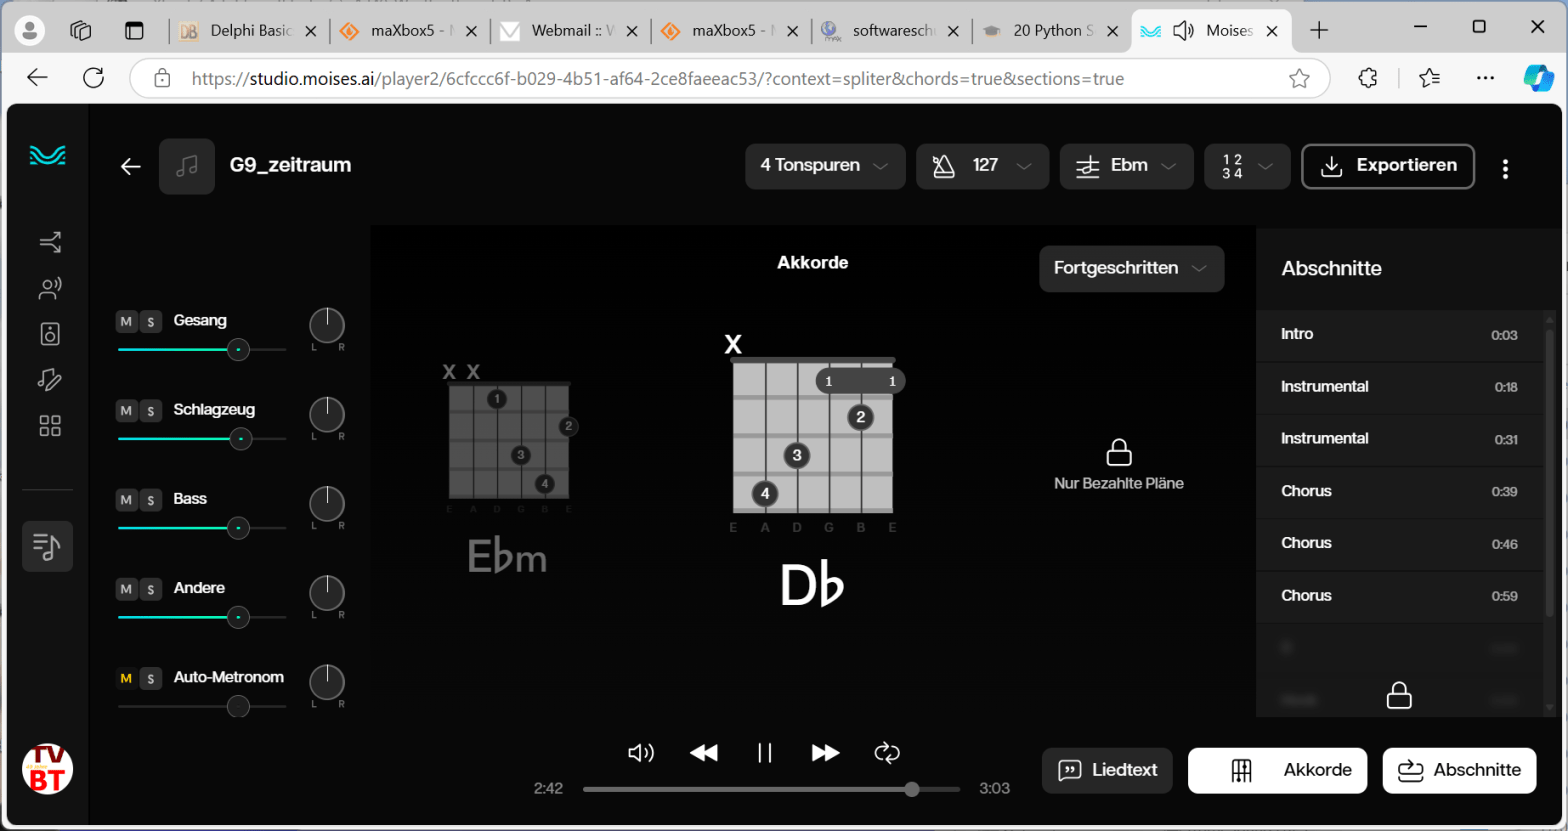Skip forward with the fast-forward icon
Viewport: 1568px width, 831px height.
point(825,753)
